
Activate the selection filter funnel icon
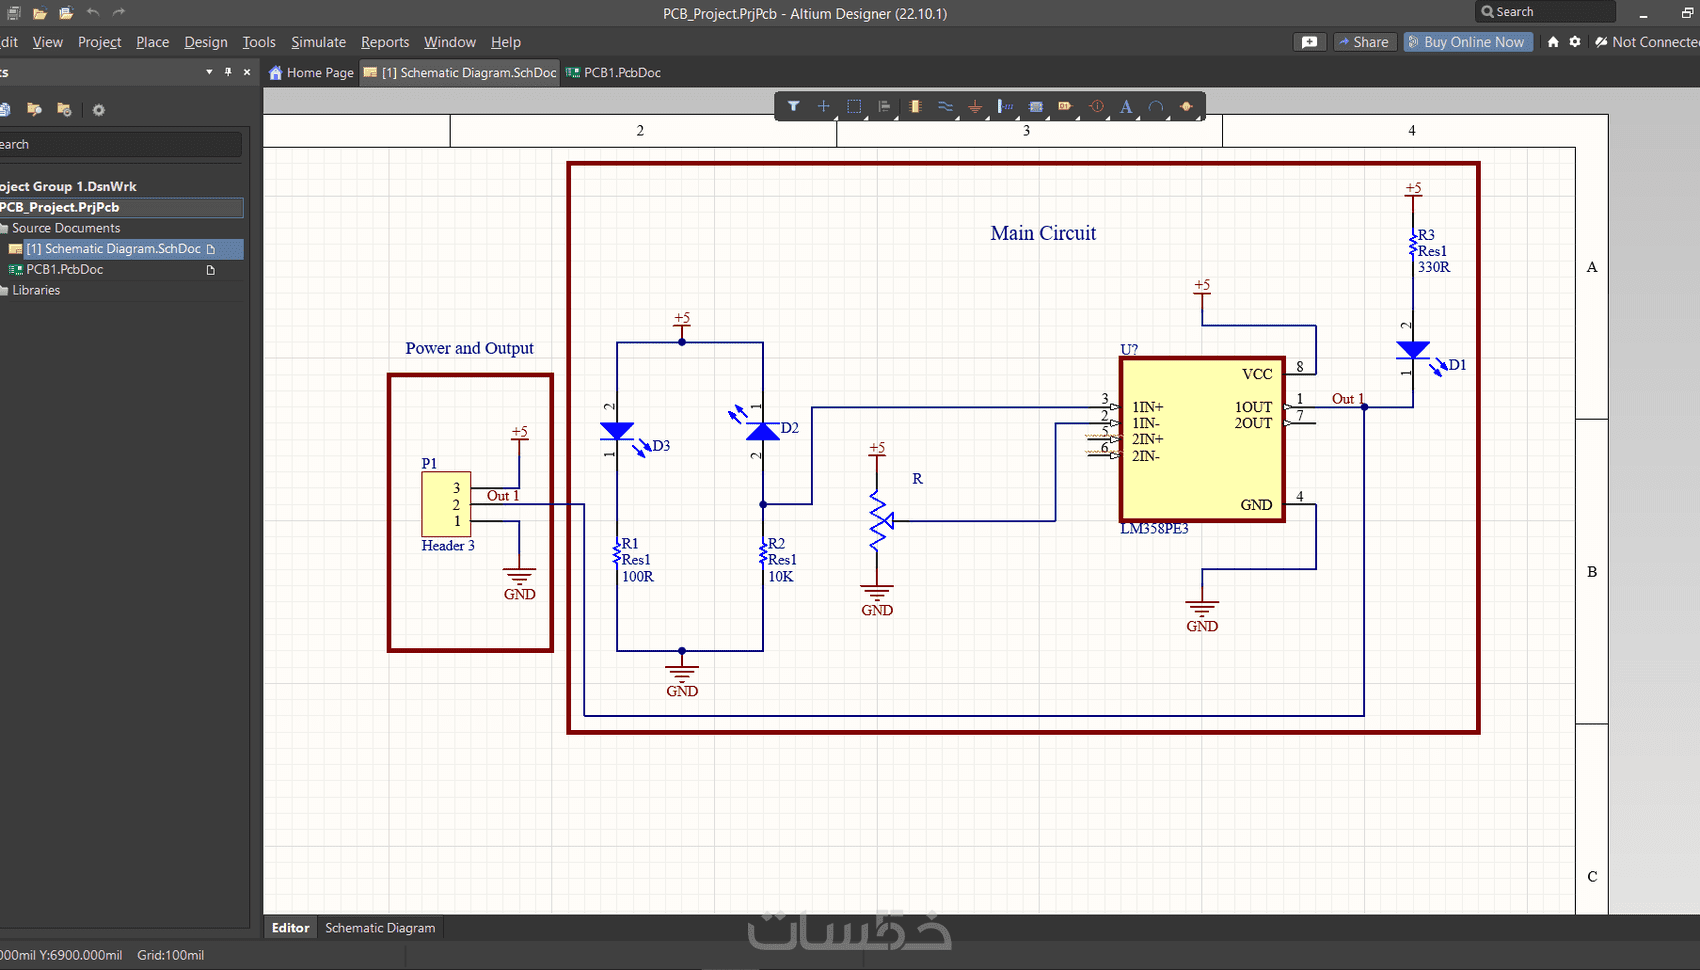(793, 106)
